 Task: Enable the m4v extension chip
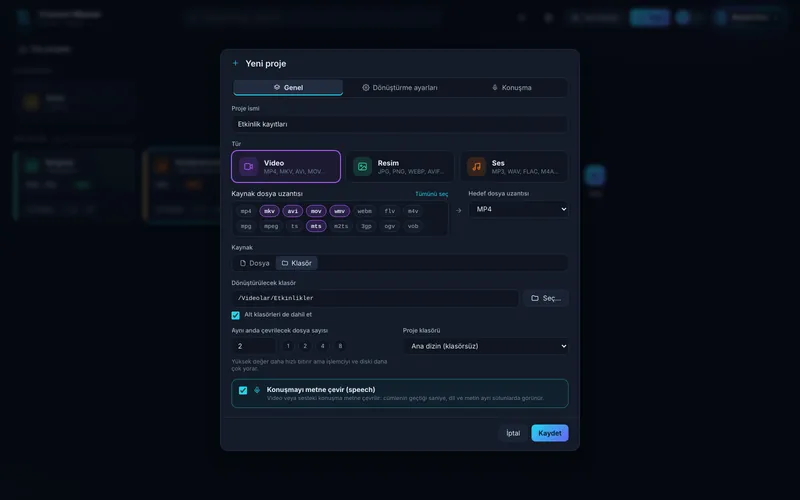[413, 211]
